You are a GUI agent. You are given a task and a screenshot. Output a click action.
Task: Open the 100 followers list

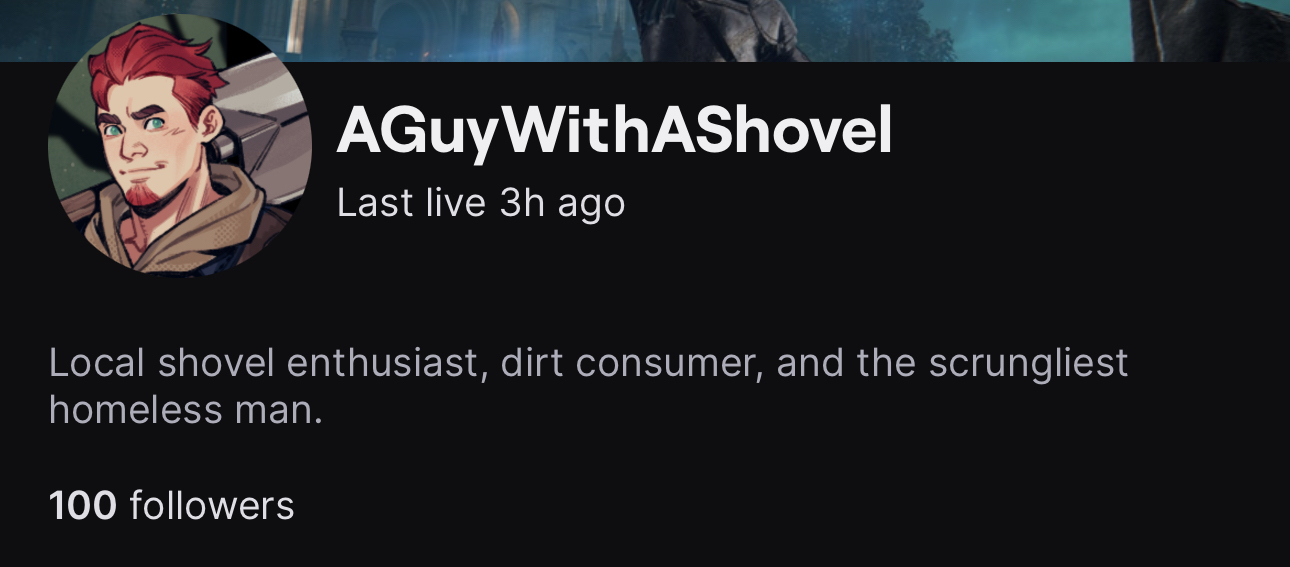pyautogui.click(x=172, y=505)
